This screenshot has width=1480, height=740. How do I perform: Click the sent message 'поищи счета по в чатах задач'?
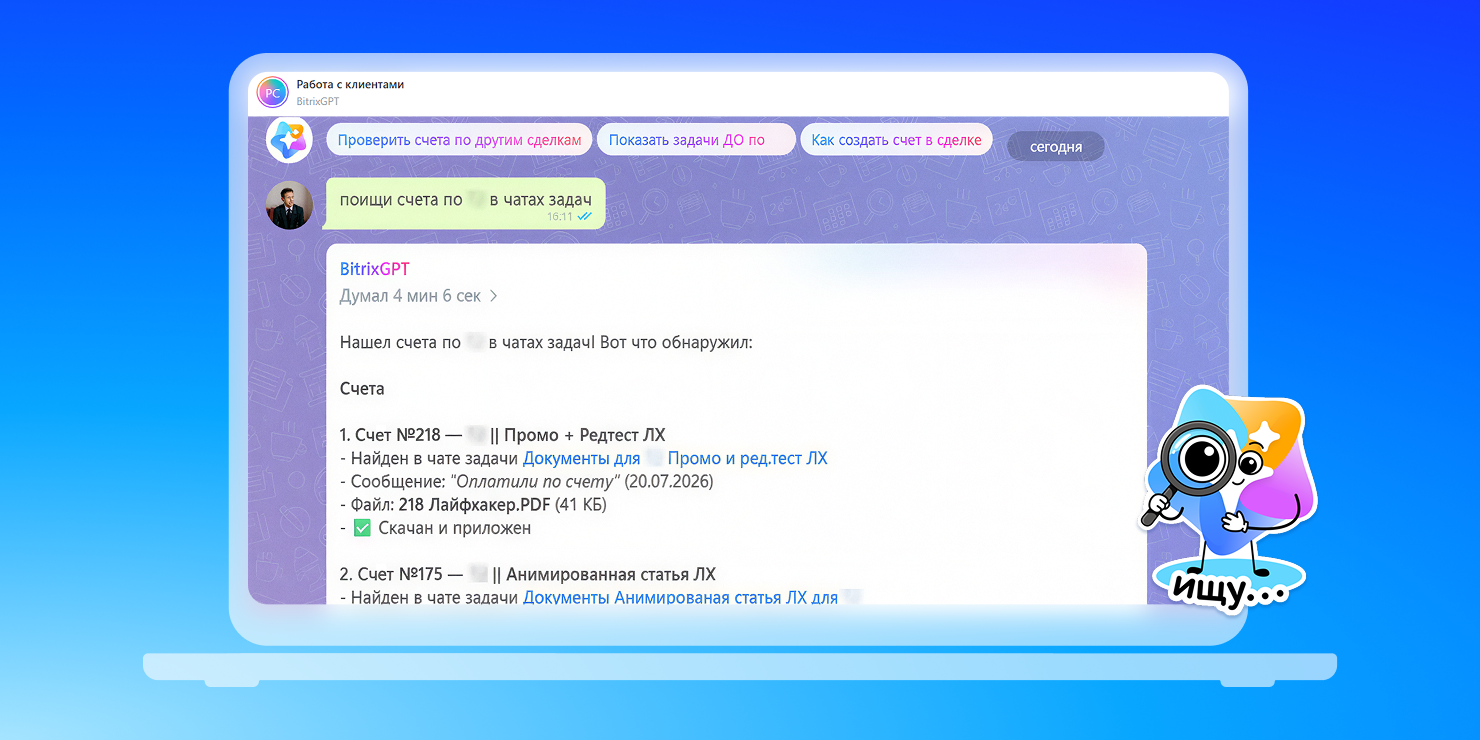[x=465, y=204]
